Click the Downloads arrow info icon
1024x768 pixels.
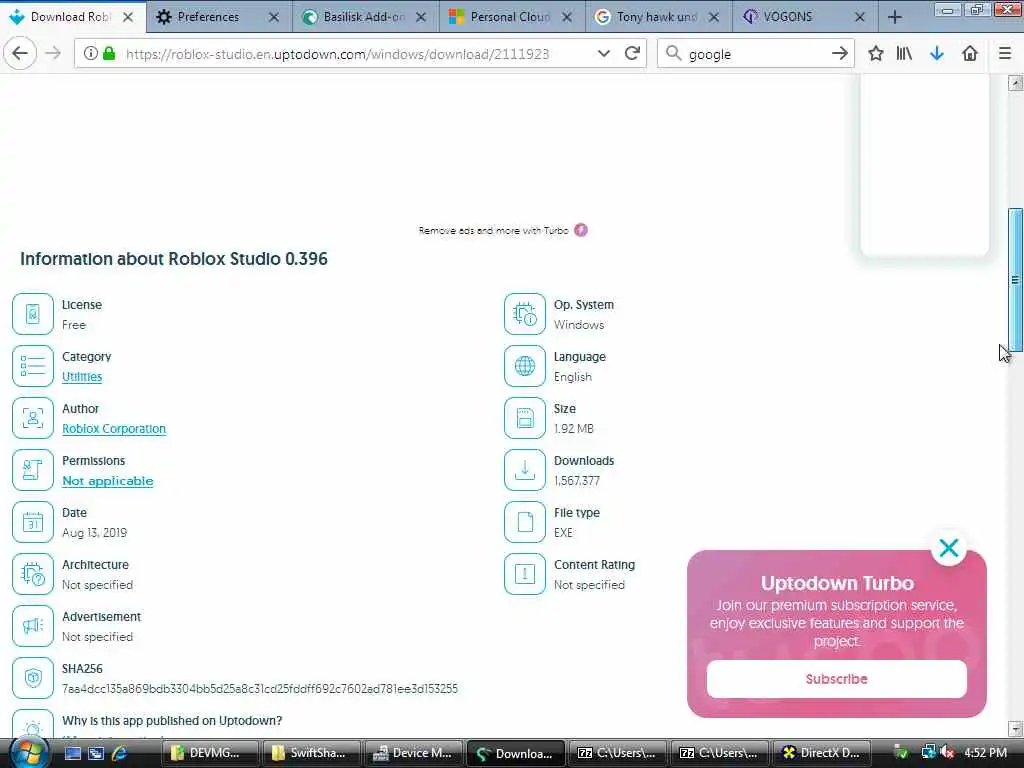click(x=524, y=470)
